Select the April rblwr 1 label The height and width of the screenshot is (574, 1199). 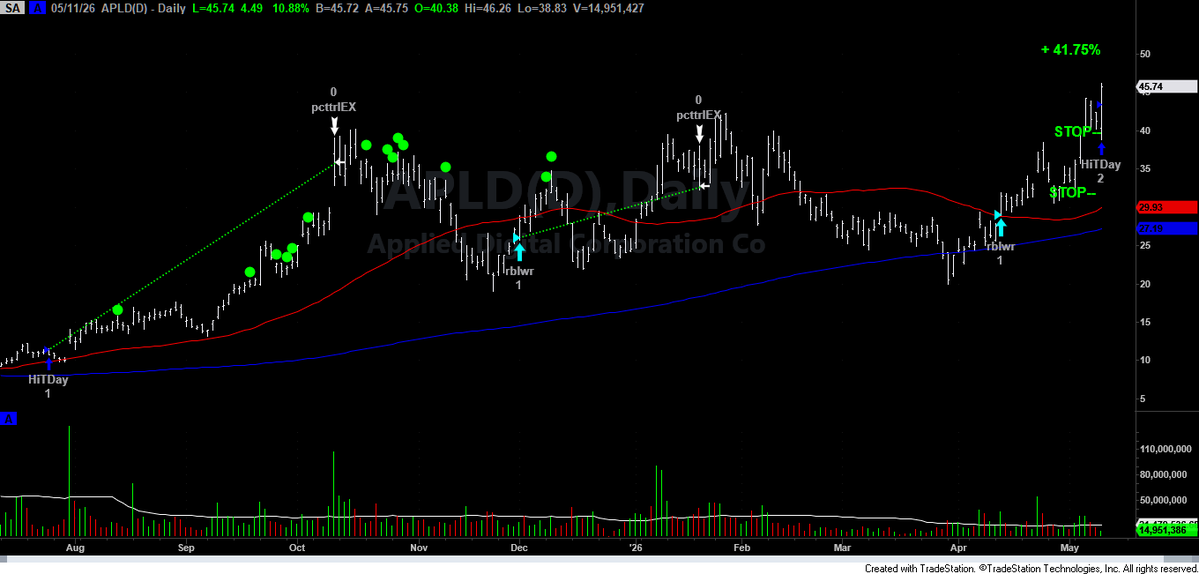[x=1000, y=253]
